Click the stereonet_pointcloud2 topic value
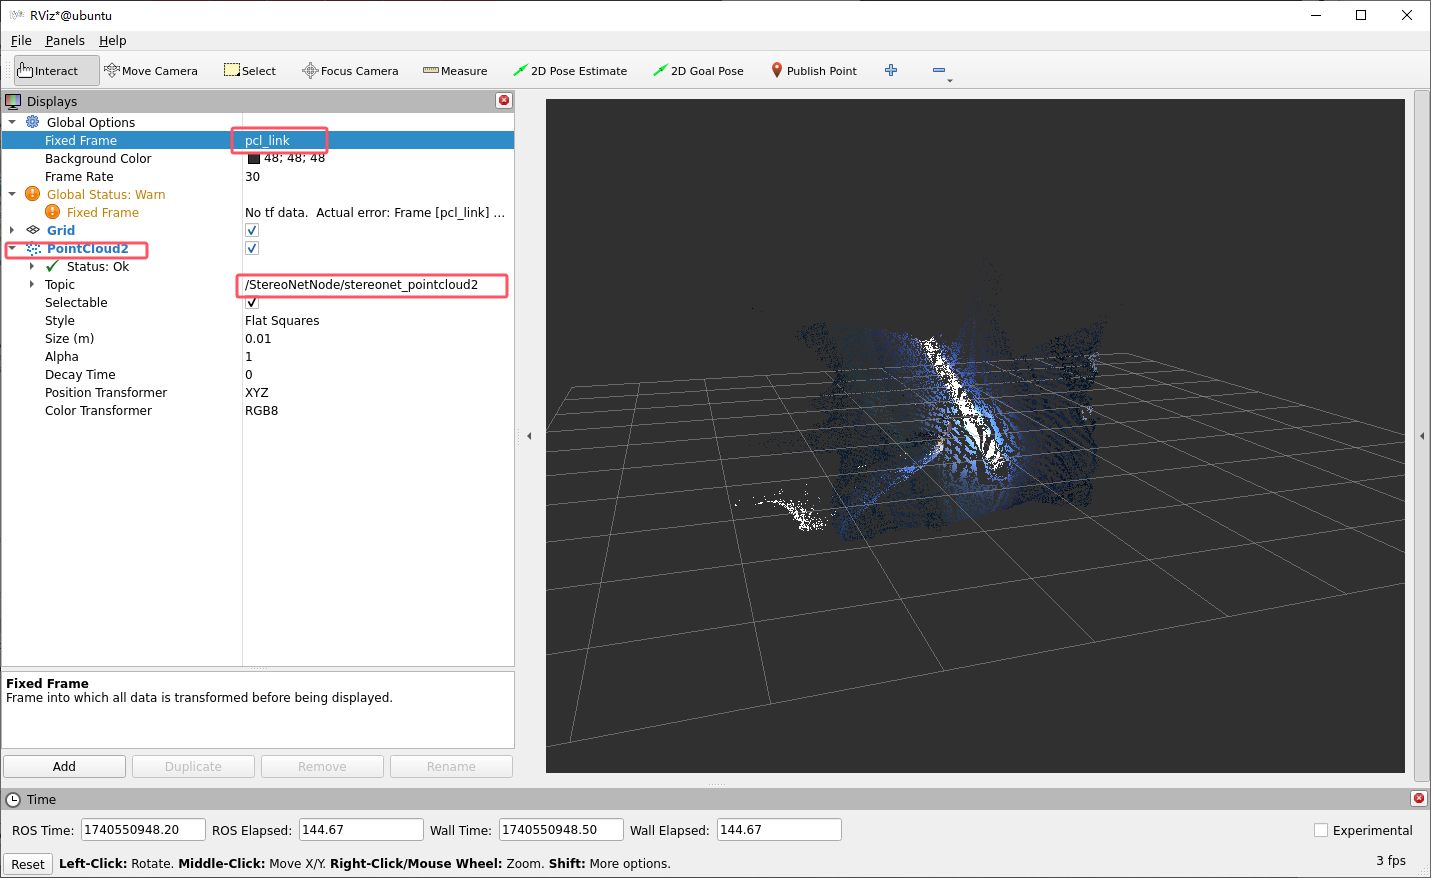Screen dimensions: 1431x878 (x=361, y=285)
